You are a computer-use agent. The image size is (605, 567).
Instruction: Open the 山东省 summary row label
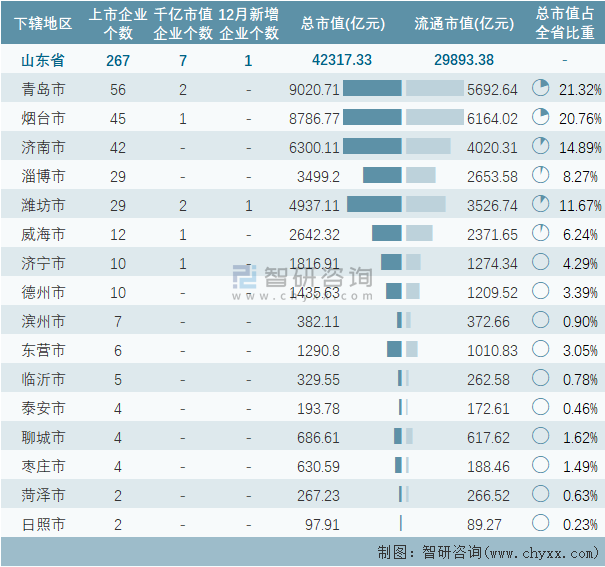(x=45, y=60)
